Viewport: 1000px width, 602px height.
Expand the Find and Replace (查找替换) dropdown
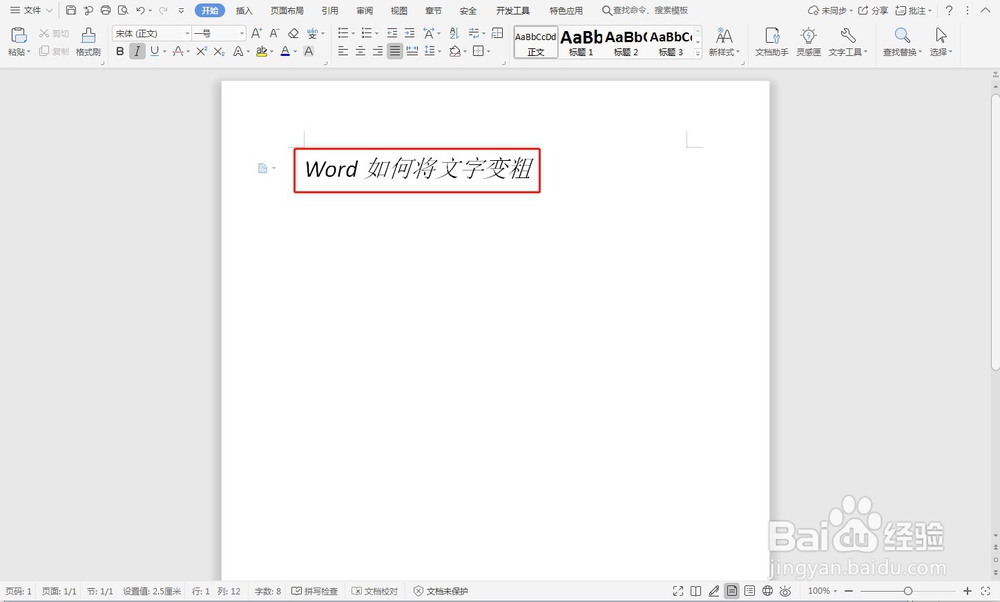(x=920, y=52)
